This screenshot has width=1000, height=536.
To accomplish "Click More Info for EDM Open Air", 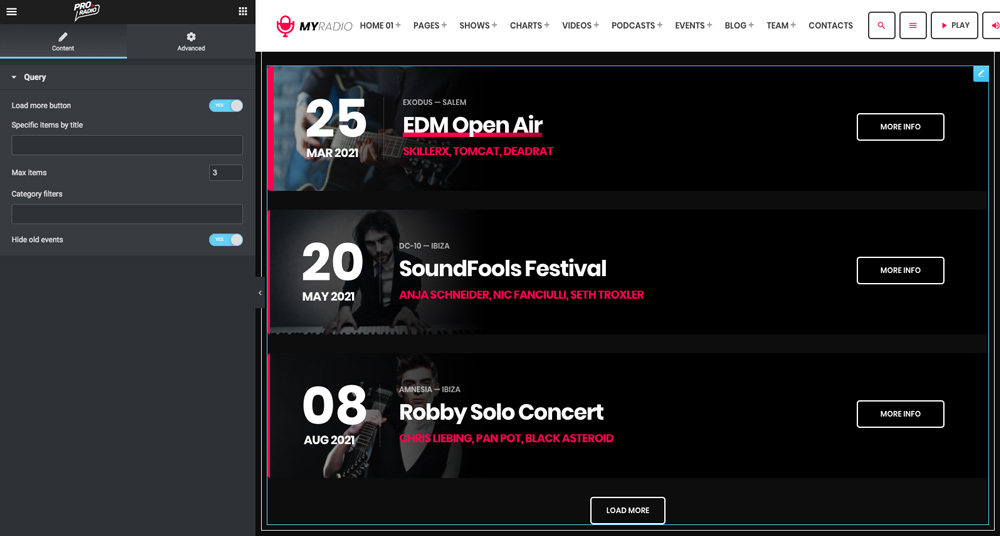I will pos(900,127).
